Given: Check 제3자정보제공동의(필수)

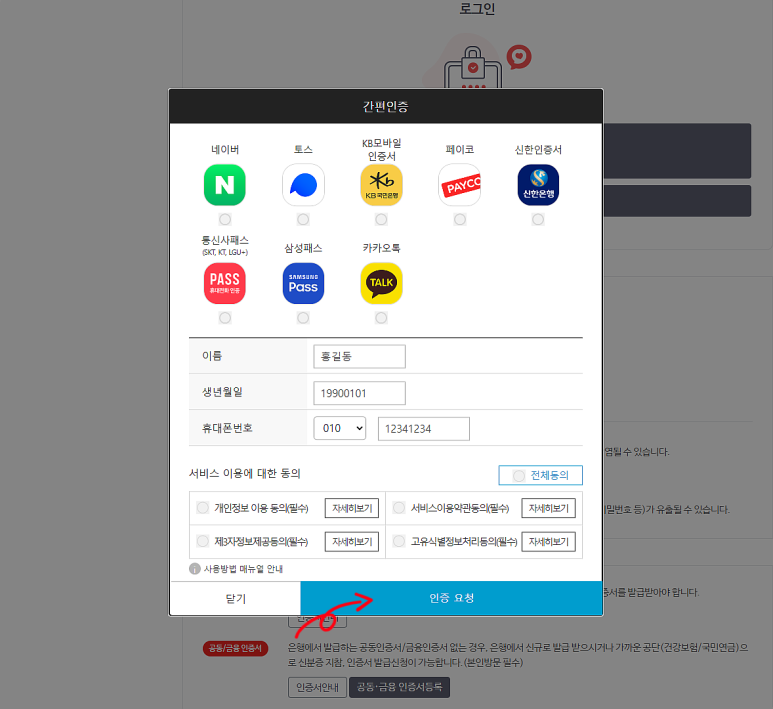Looking at the screenshot, I should tap(203, 541).
